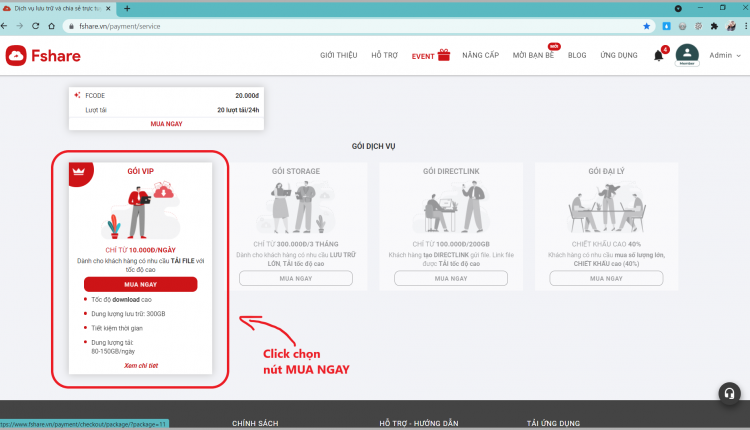Click the 'Tiết kiệm thời gian' bullet
This screenshot has width=750, height=430.
(x=117, y=328)
